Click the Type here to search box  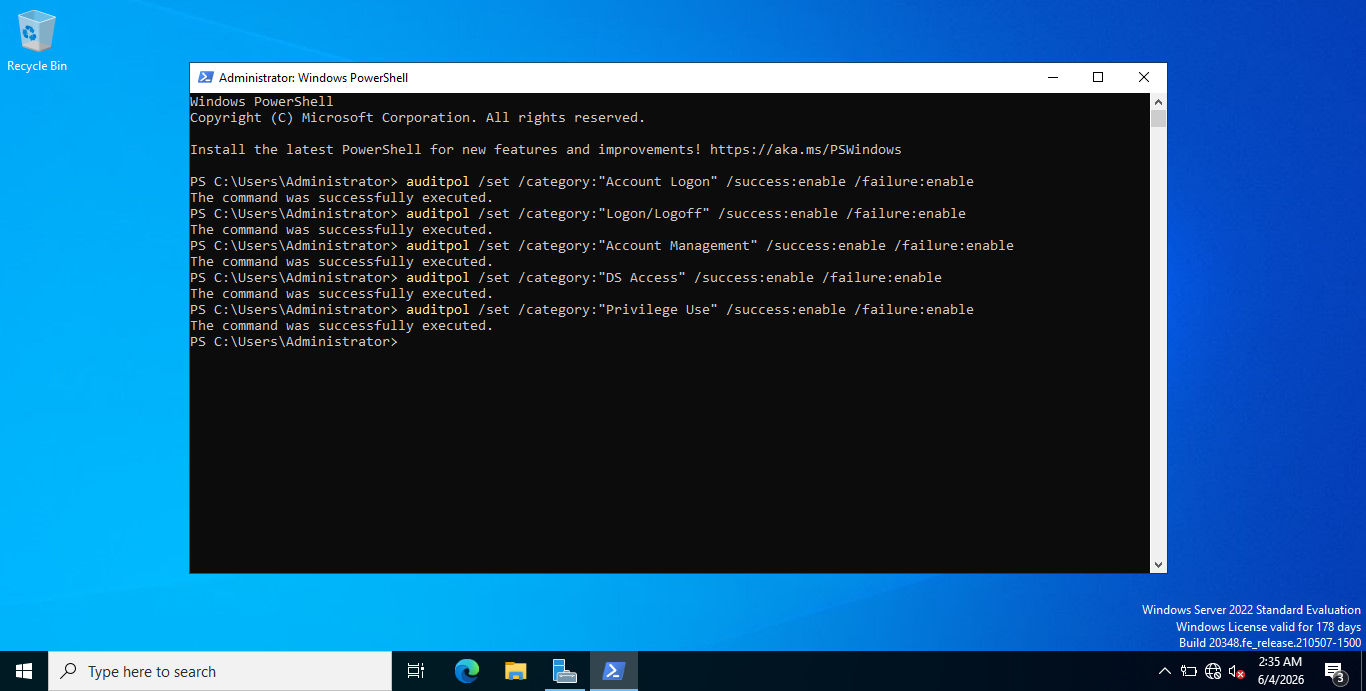pos(220,671)
